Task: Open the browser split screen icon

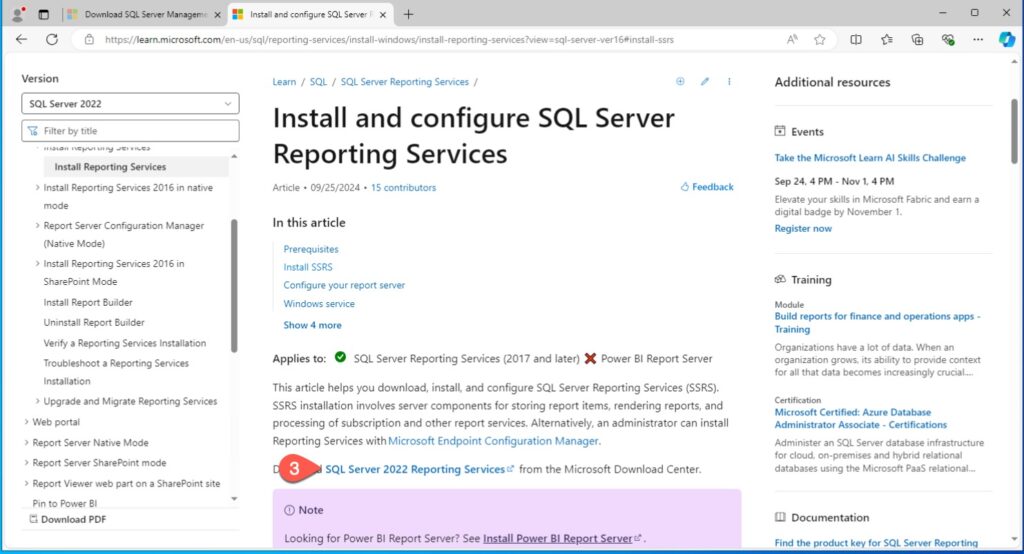Action: 856,40
